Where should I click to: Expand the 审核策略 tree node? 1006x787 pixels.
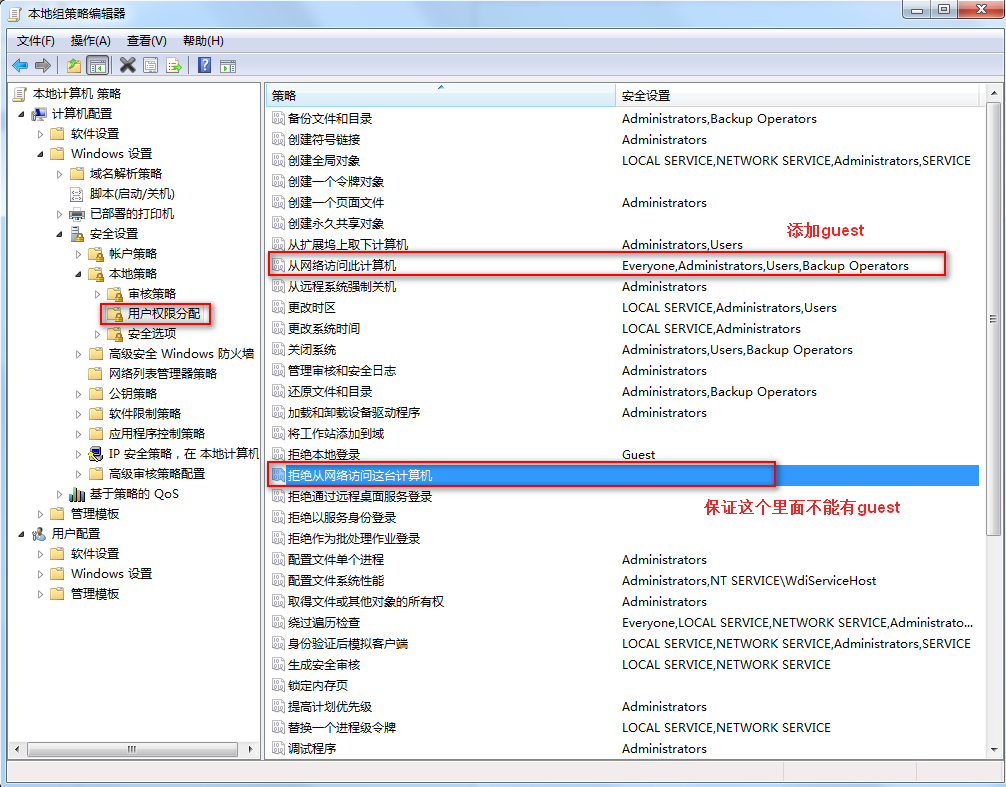tap(97, 294)
